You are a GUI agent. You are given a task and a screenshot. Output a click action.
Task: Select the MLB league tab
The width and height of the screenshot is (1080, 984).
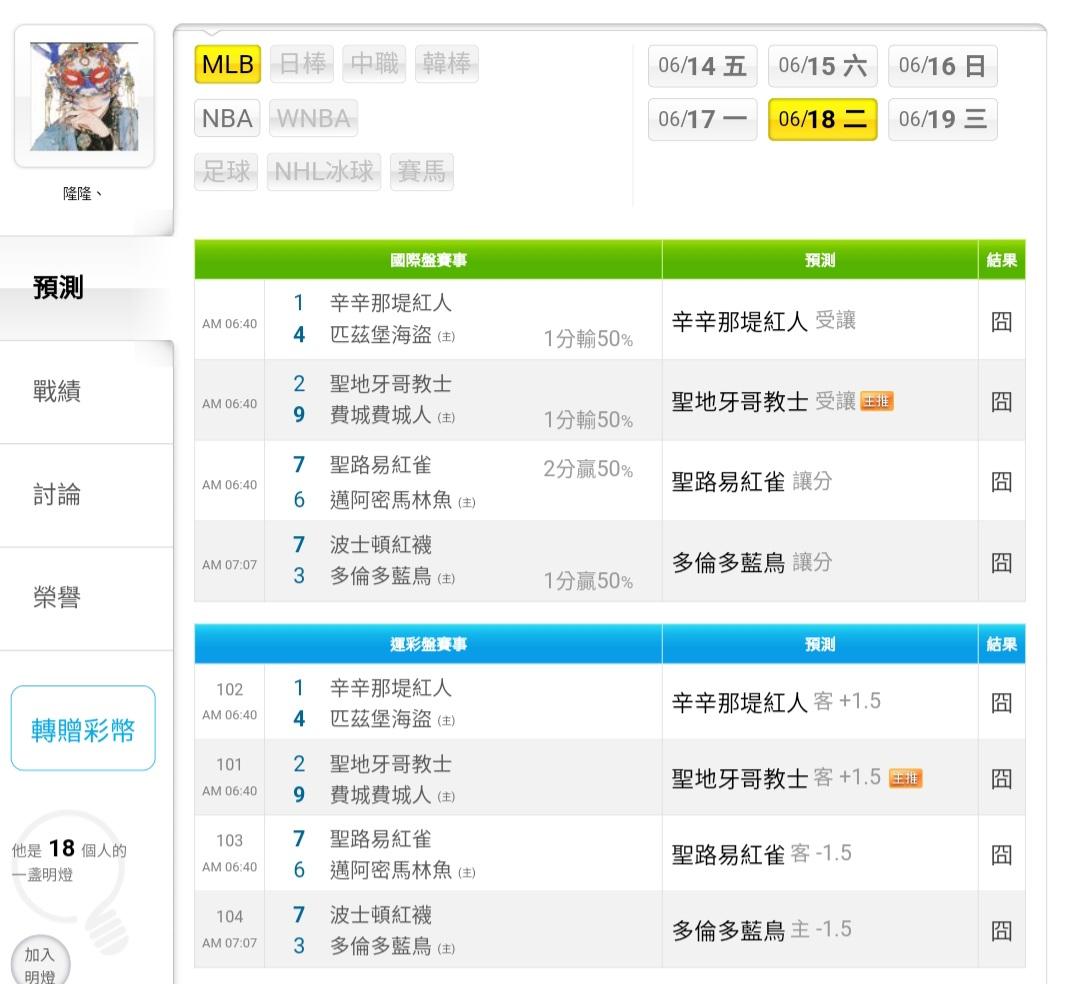[228, 64]
